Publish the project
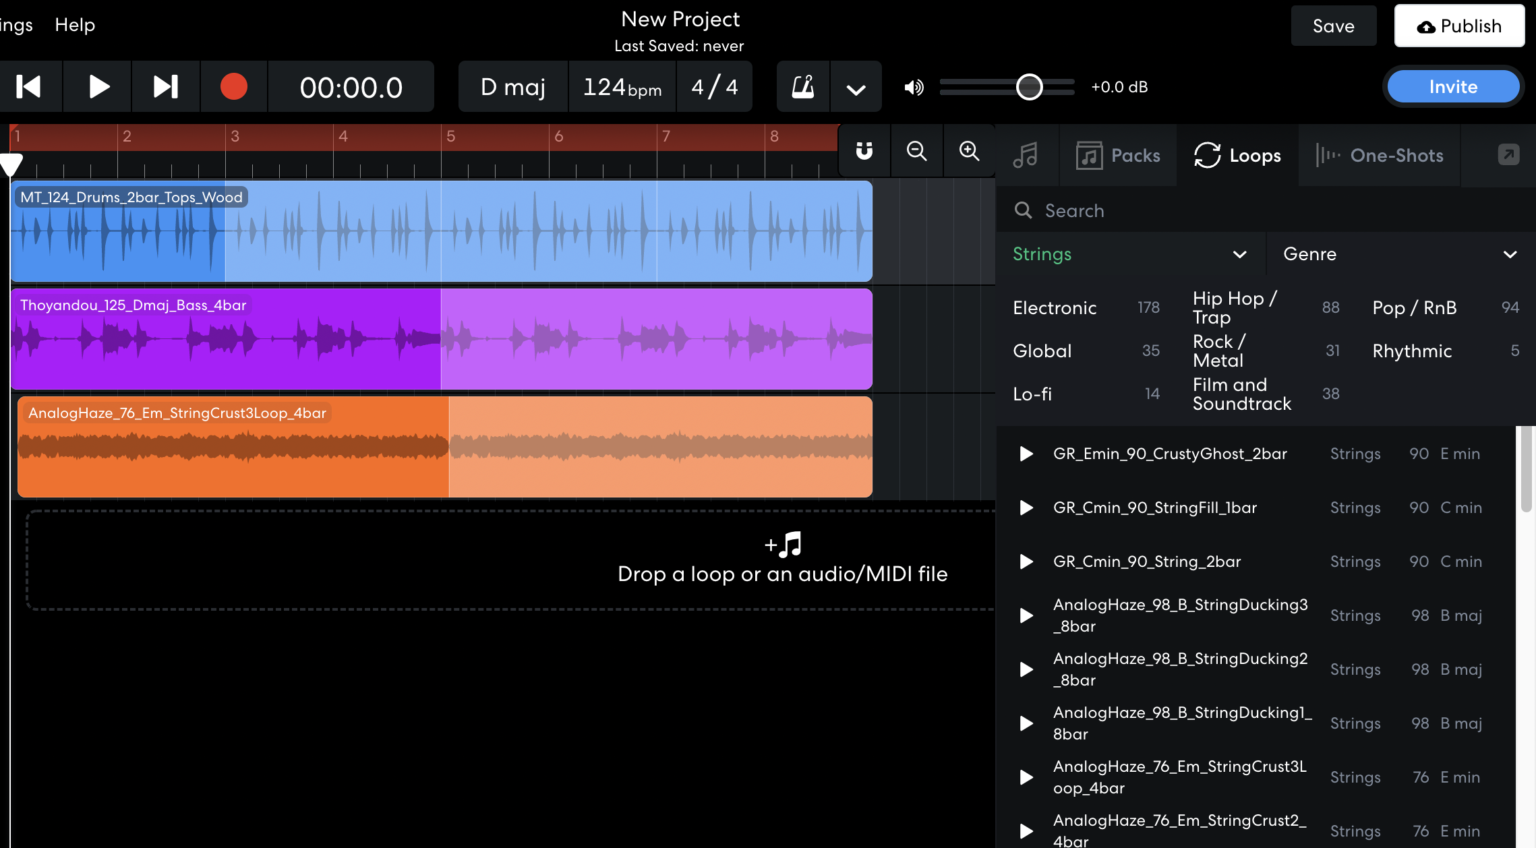The width and height of the screenshot is (1536, 848). [x=1459, y=25]
